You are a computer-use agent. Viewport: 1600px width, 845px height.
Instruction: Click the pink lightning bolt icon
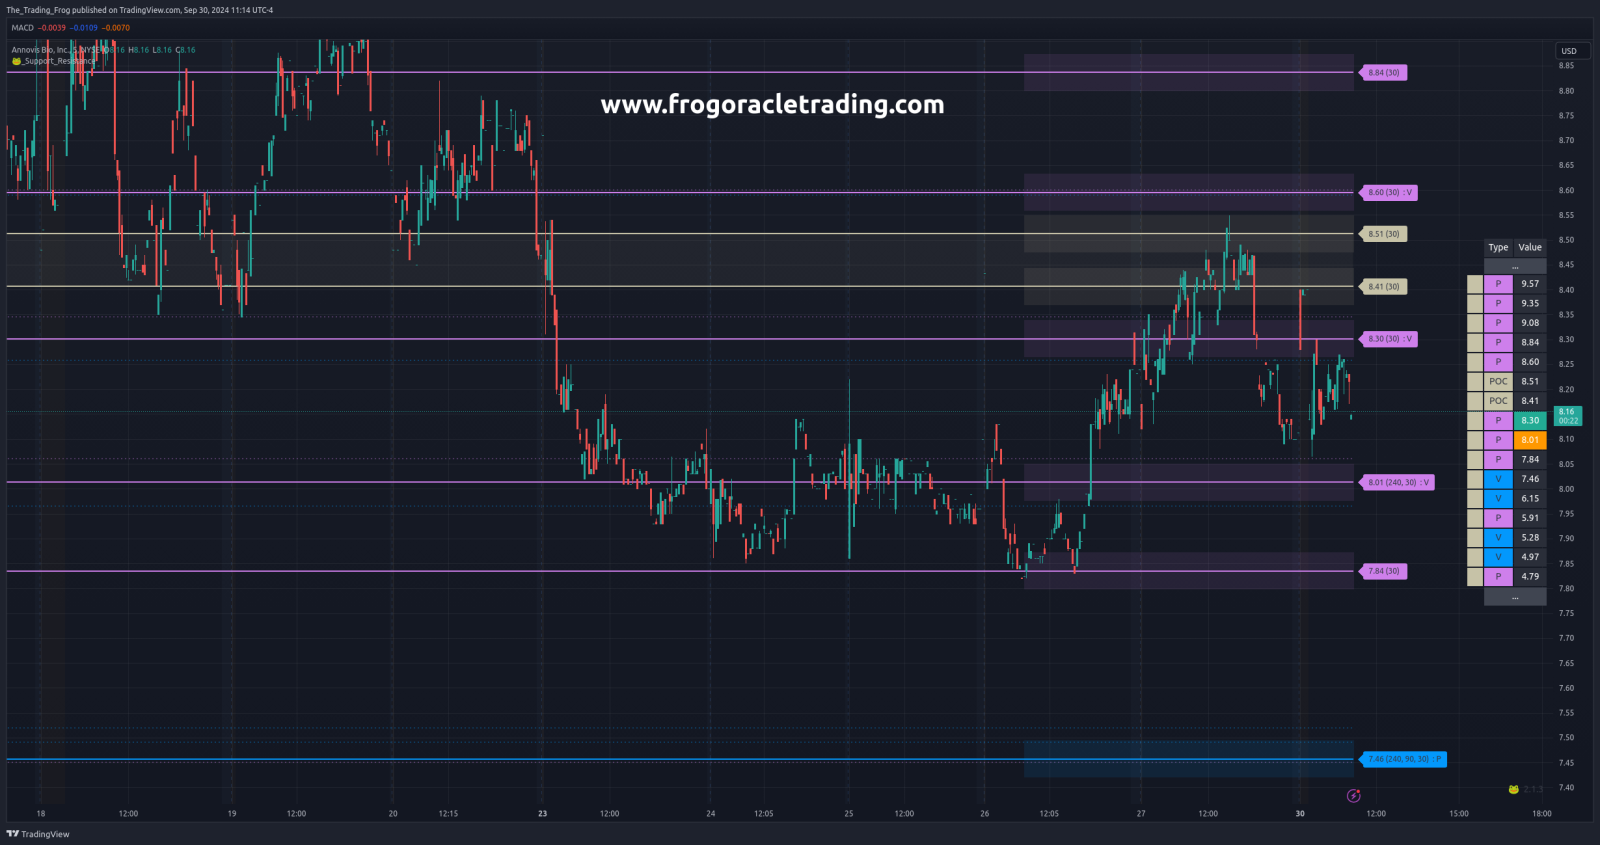(x=1354, y=796)
